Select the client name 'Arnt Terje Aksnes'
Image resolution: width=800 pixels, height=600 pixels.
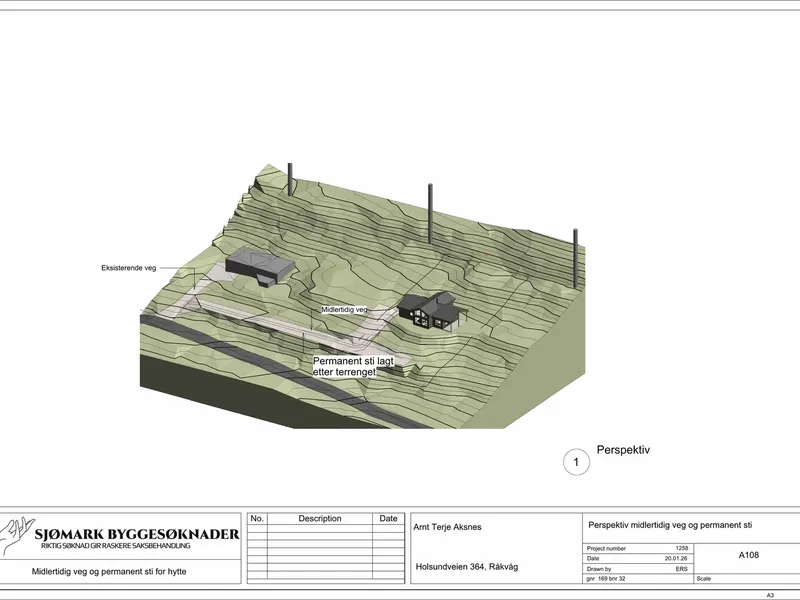(x=447, y=527)
